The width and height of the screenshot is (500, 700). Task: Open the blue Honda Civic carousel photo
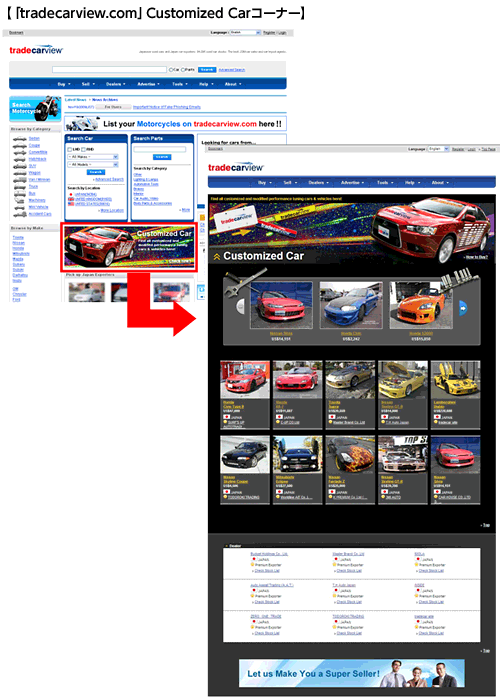pos(351,305)
